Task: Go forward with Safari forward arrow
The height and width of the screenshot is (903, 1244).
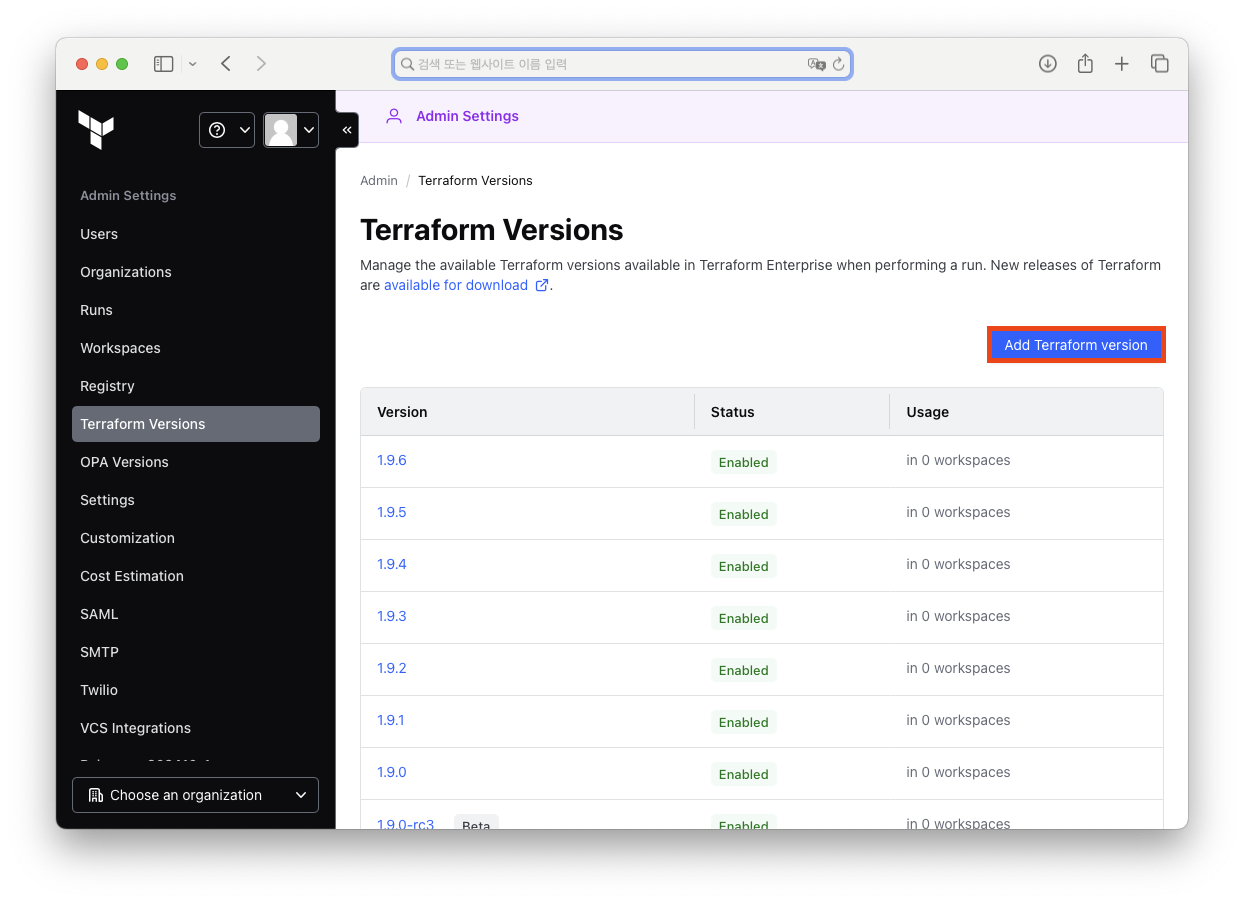Action: click(x=261, y=64)
